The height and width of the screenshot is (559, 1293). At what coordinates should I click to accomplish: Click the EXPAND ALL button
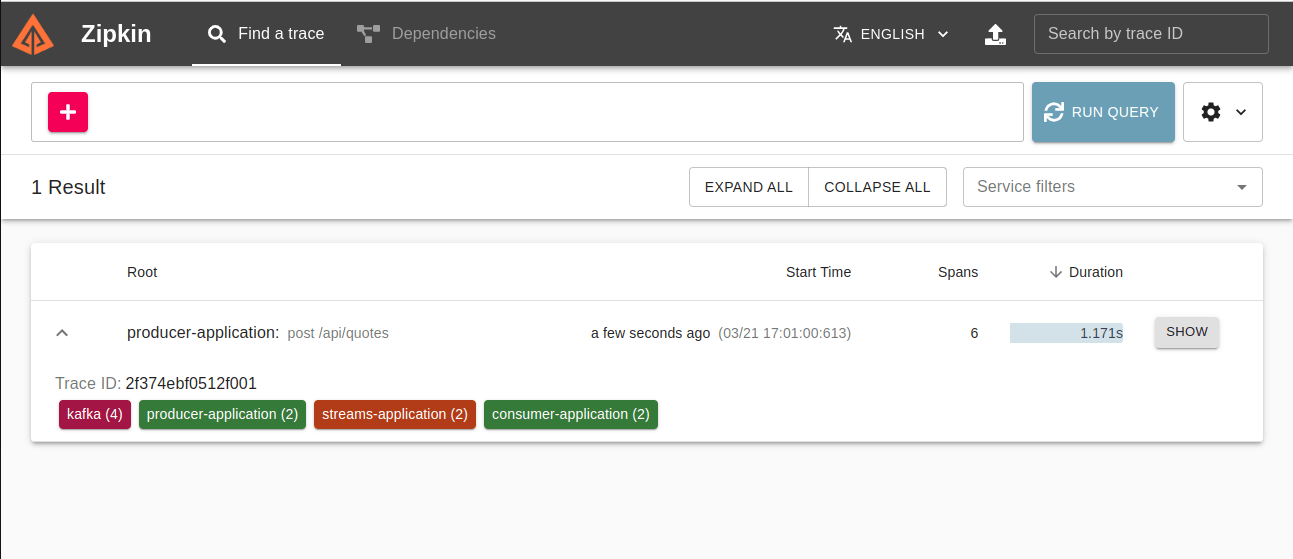click(x=749, y=187)
